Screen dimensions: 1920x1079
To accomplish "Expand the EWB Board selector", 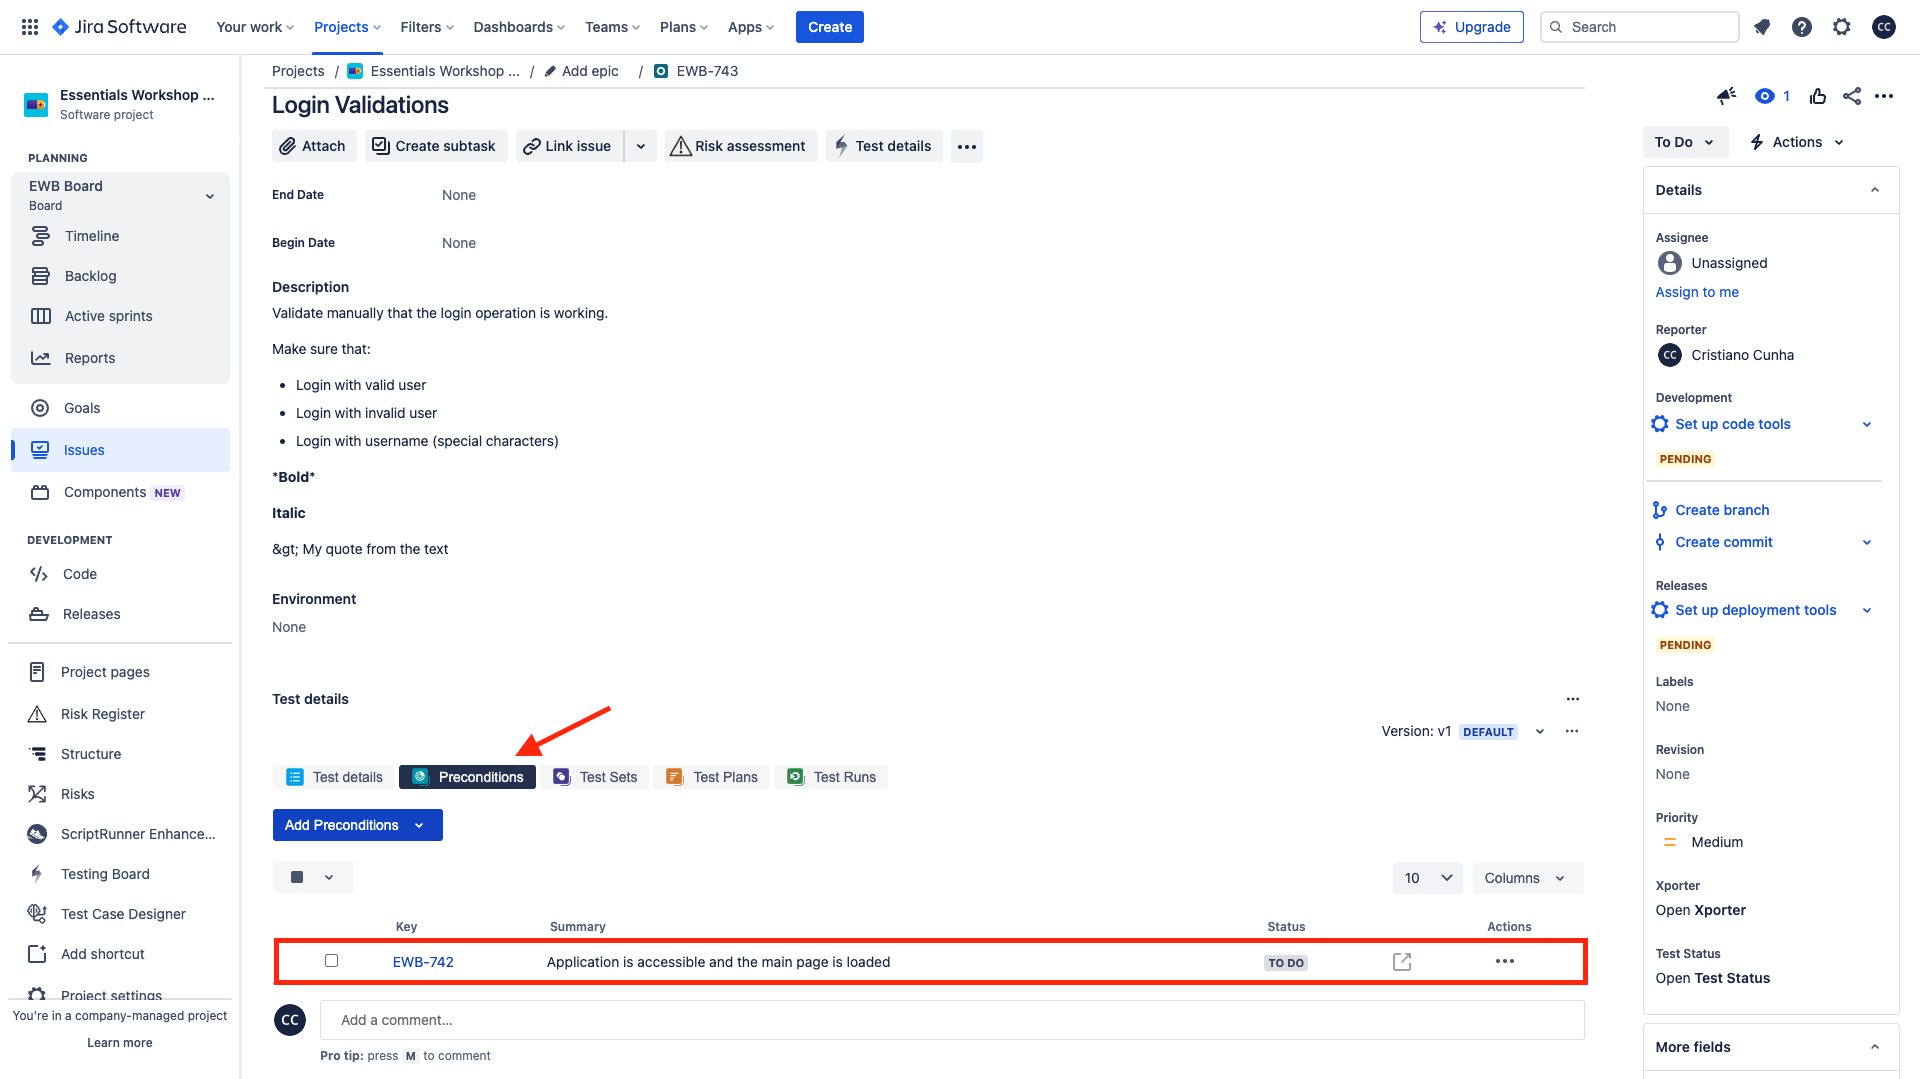I will click(x=210, y=196).
